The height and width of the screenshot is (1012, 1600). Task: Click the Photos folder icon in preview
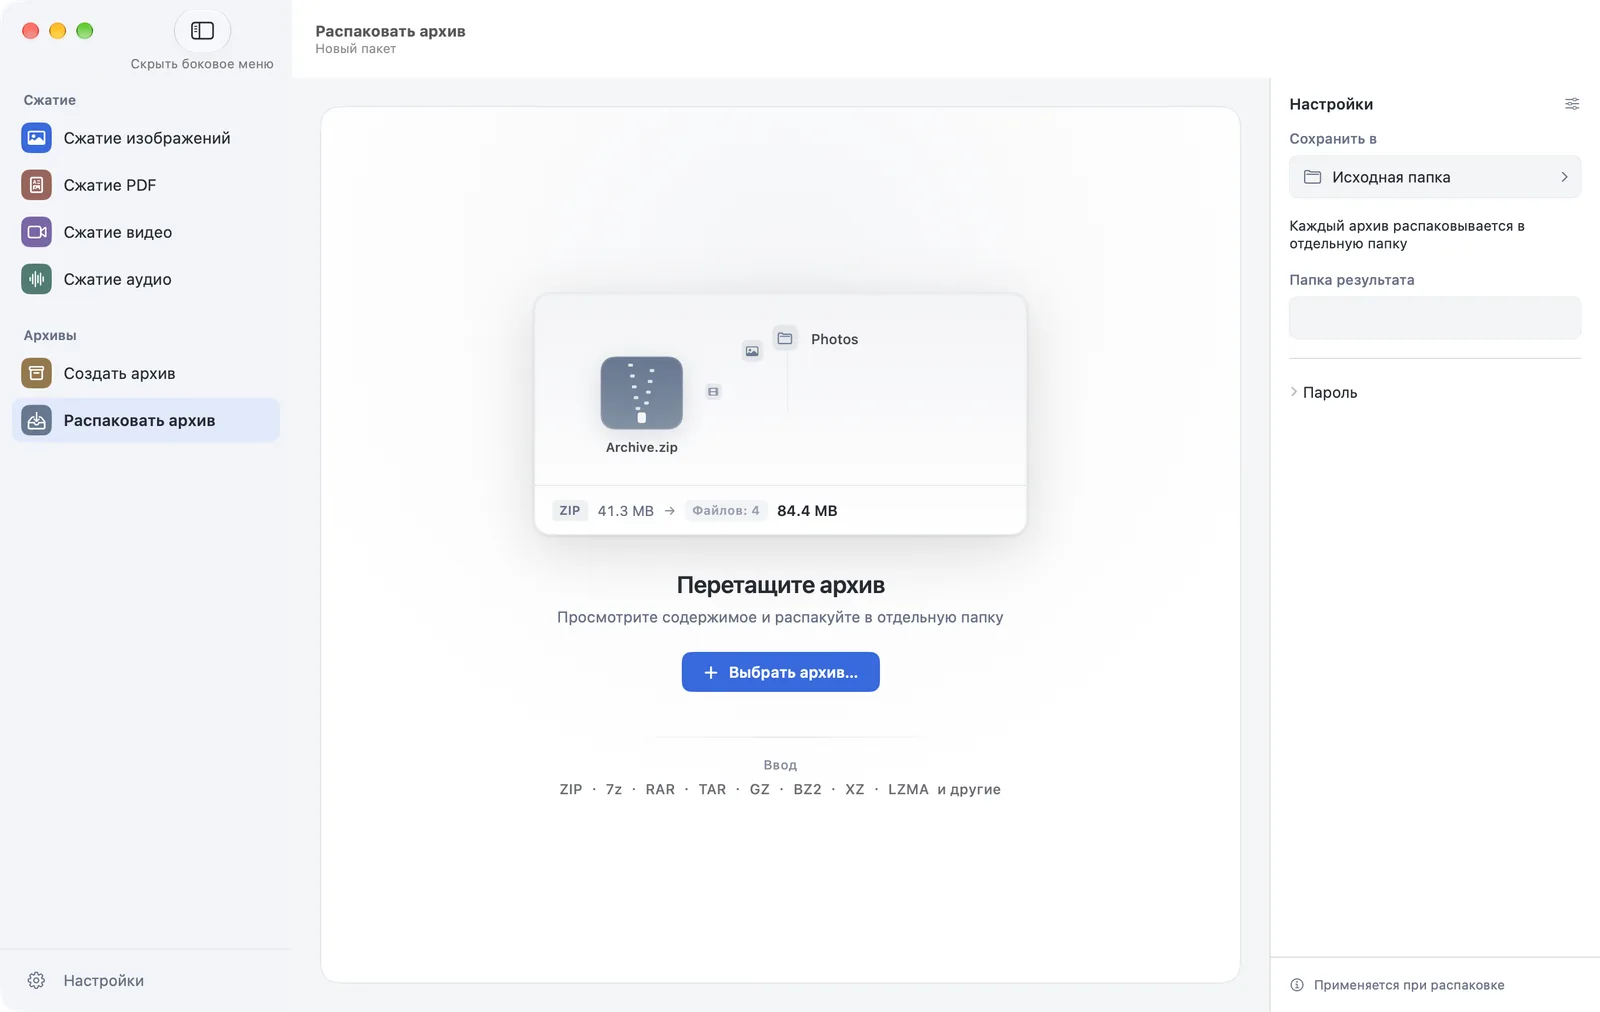(x=785, y=338)
